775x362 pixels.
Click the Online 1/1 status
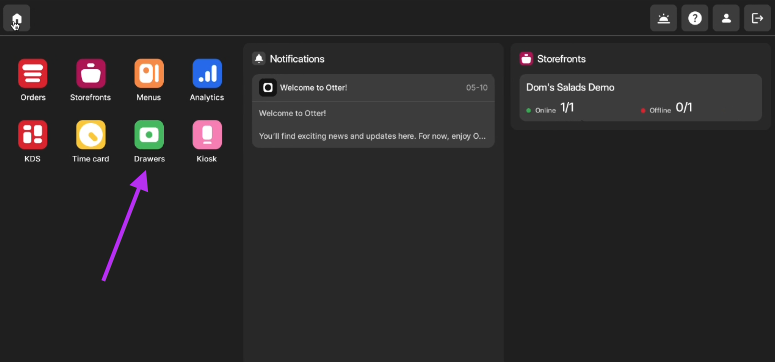[x=550, y=108]
